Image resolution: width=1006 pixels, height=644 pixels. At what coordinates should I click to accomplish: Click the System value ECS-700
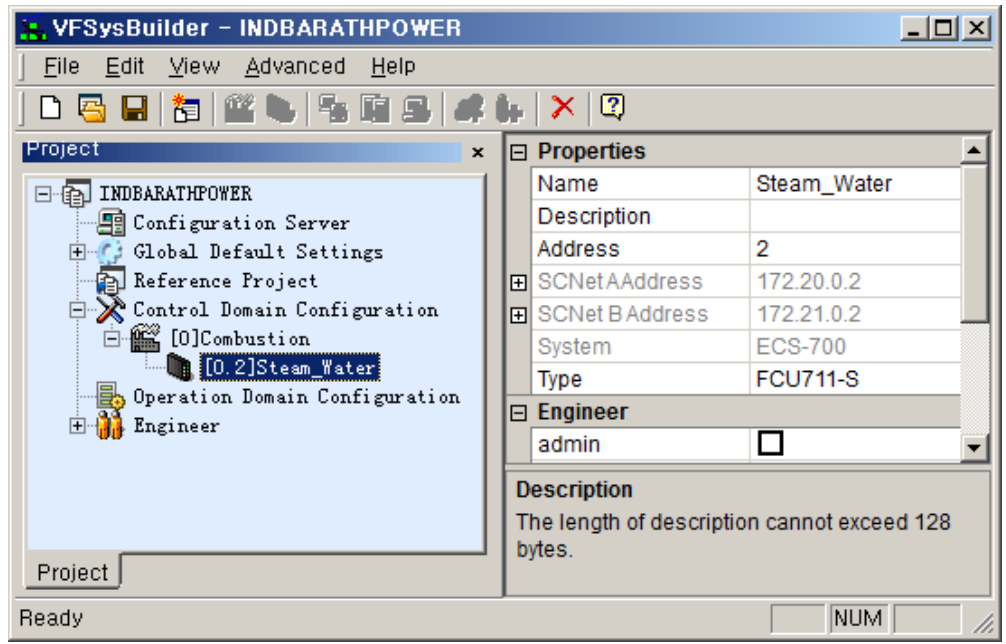point(855,346)
